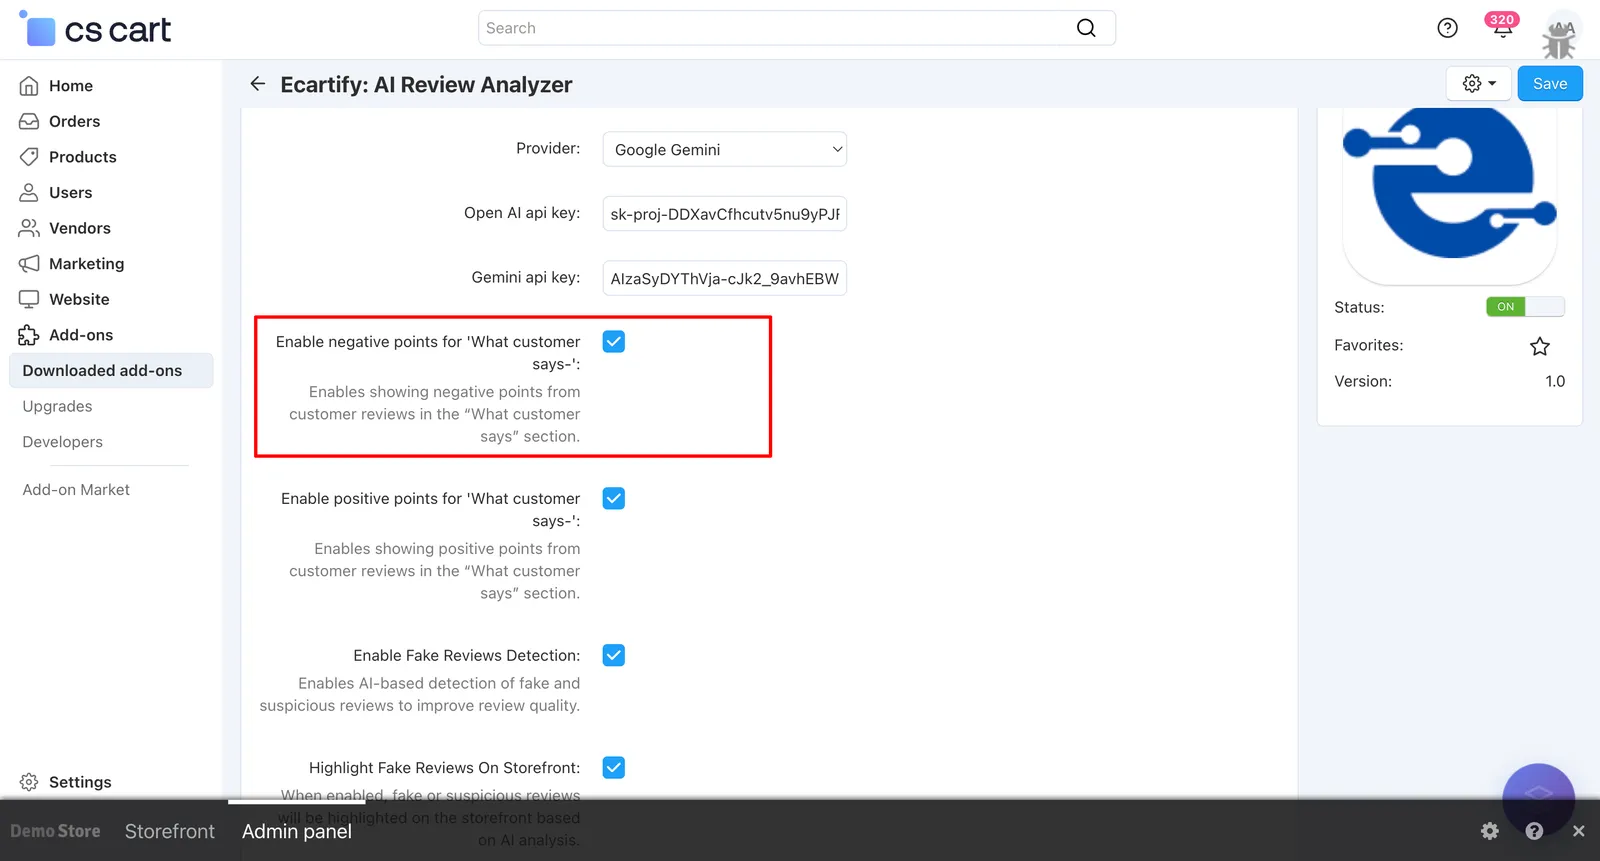Switch to the Storefront tab
The height and width of the screenshot is (861, 1600).
[170, 831]
